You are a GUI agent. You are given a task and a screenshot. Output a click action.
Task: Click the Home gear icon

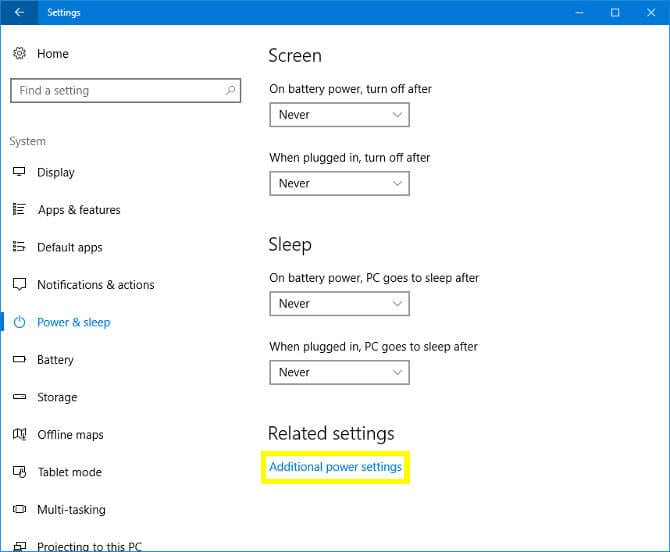[x=19, y=53]
